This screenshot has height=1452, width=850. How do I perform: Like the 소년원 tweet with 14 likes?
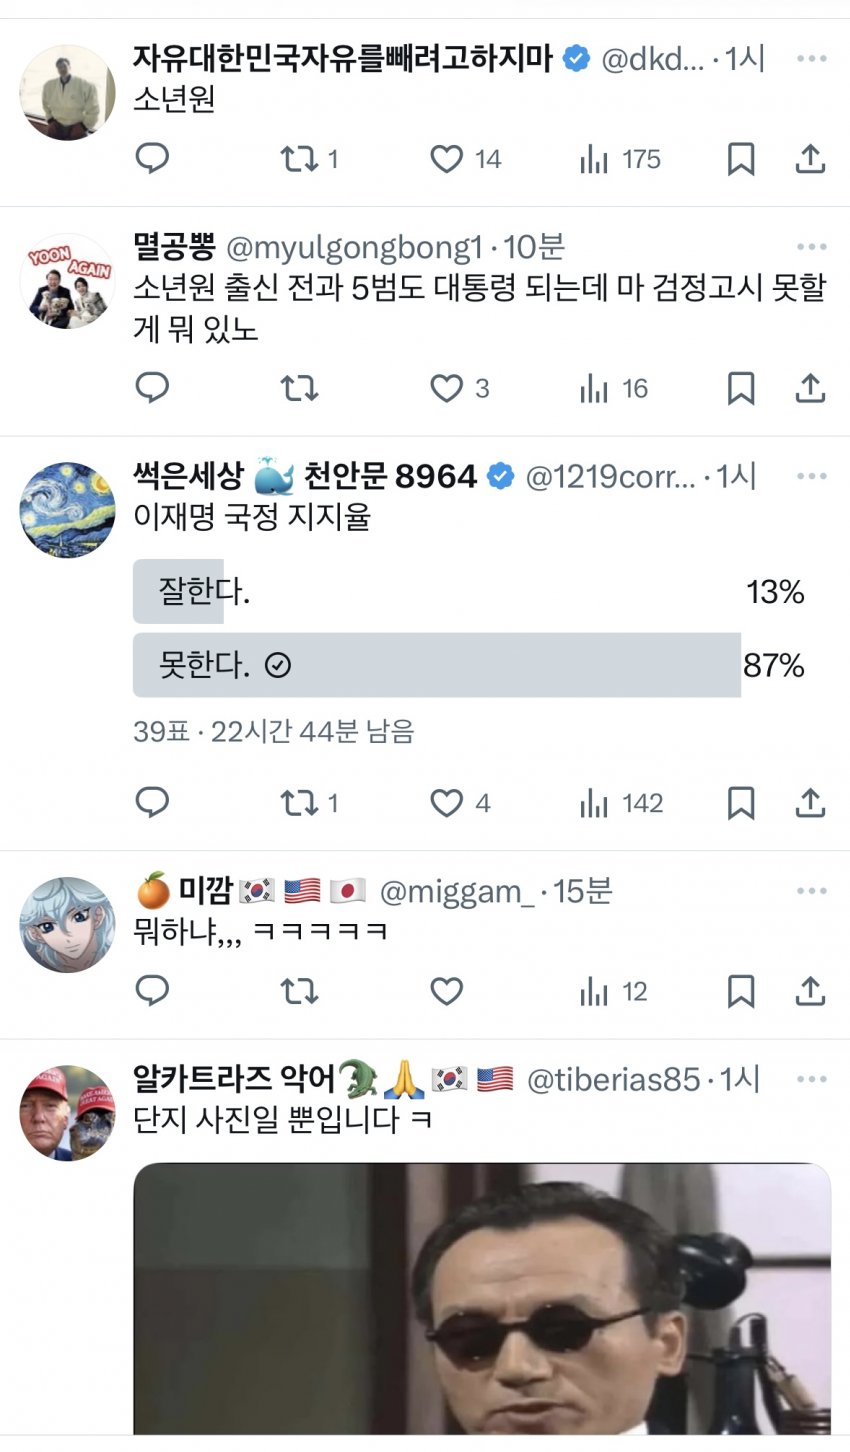(x=447, y=158)
